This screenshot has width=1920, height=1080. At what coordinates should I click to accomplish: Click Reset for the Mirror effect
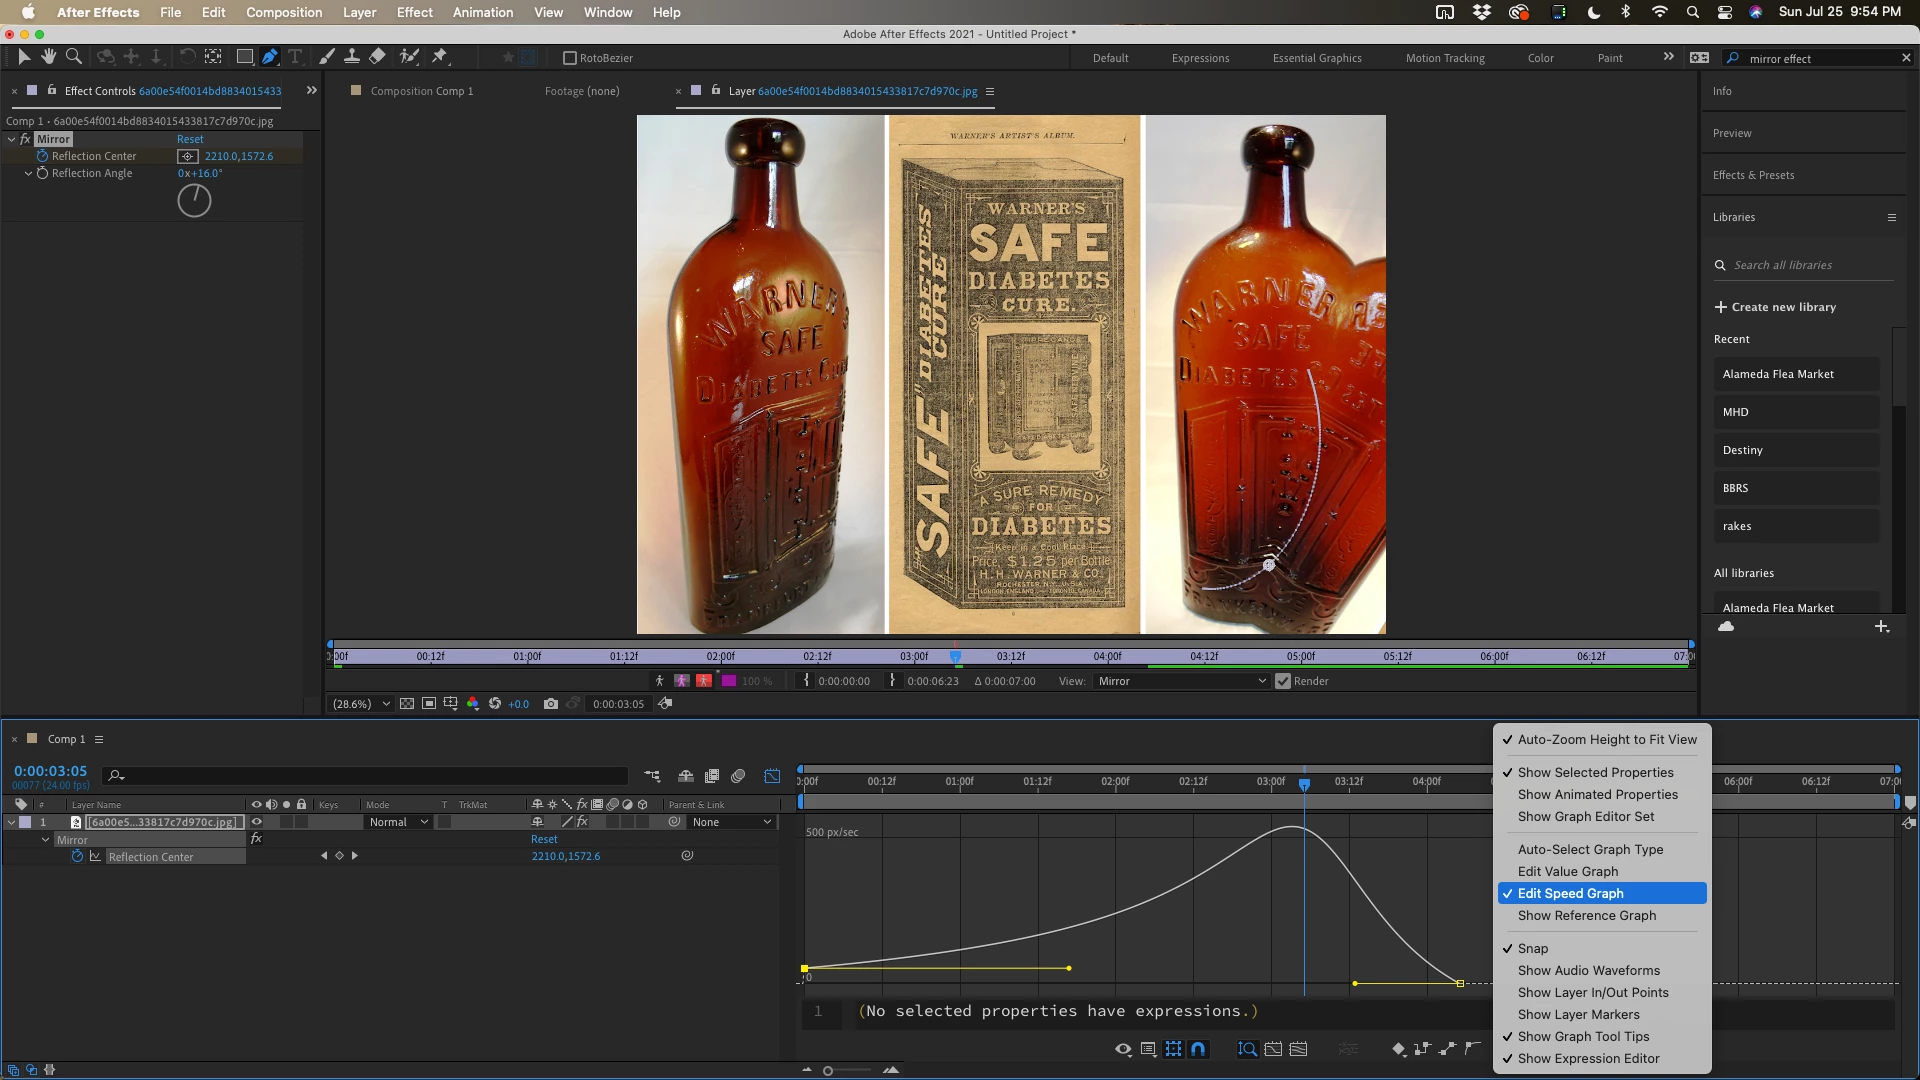190,139
